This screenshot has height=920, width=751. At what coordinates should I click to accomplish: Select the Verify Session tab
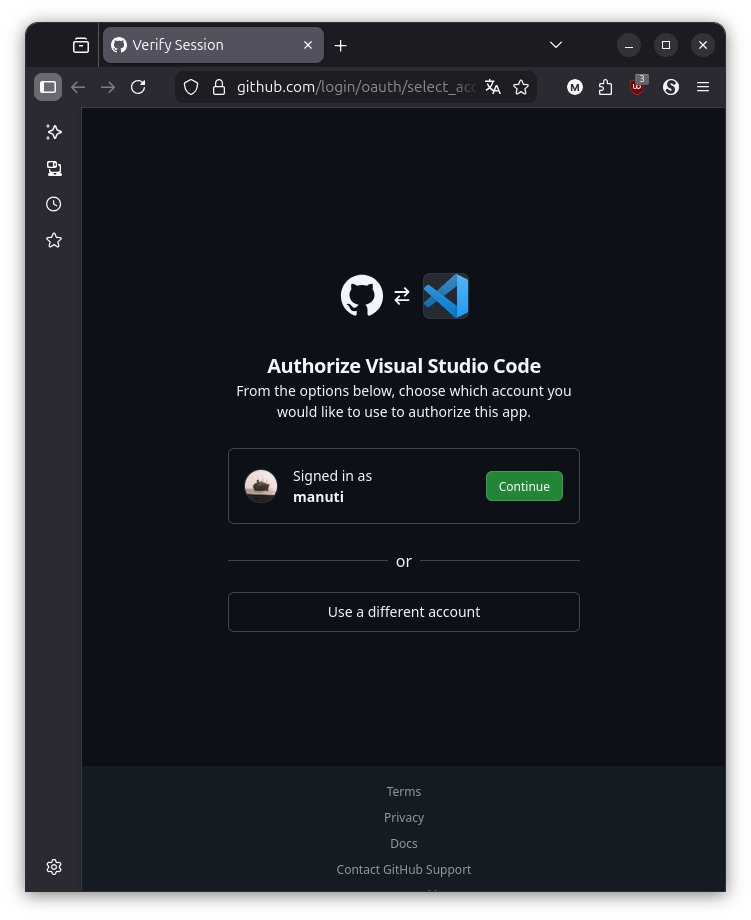213,45
